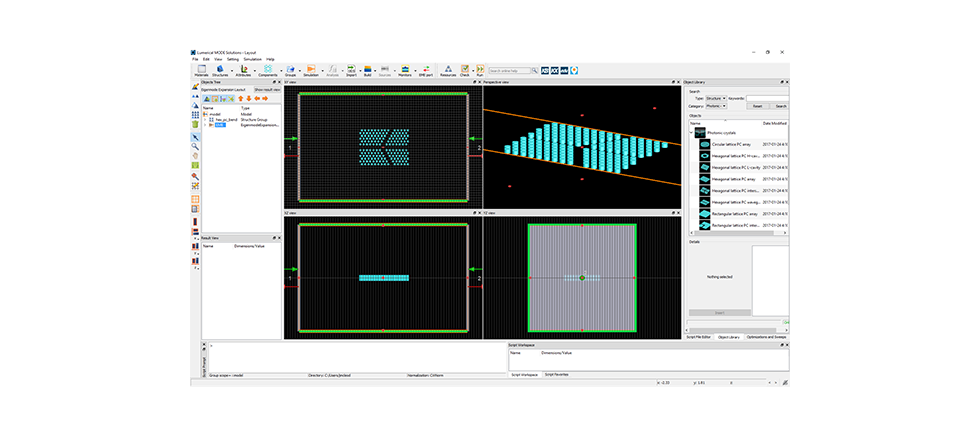Click the EME port toolbar icon
The width and height of the screenshot is (980, 436).
click(426, 69)
